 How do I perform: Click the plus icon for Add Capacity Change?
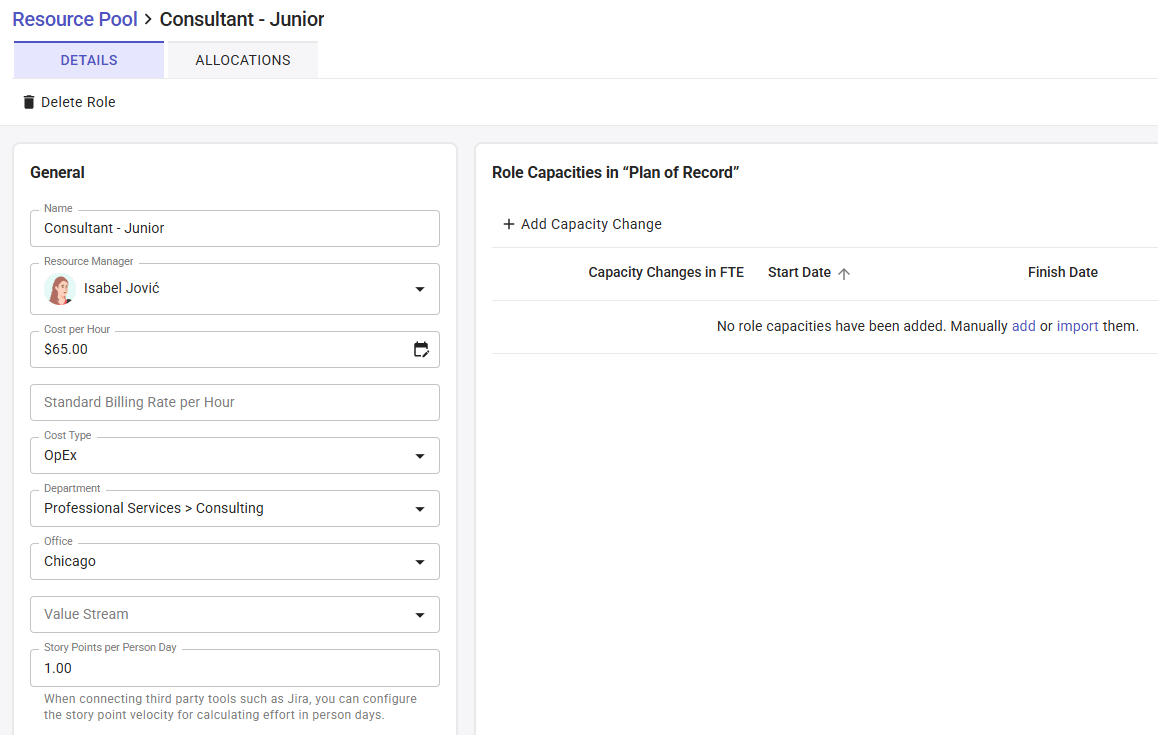click(508, 224)
